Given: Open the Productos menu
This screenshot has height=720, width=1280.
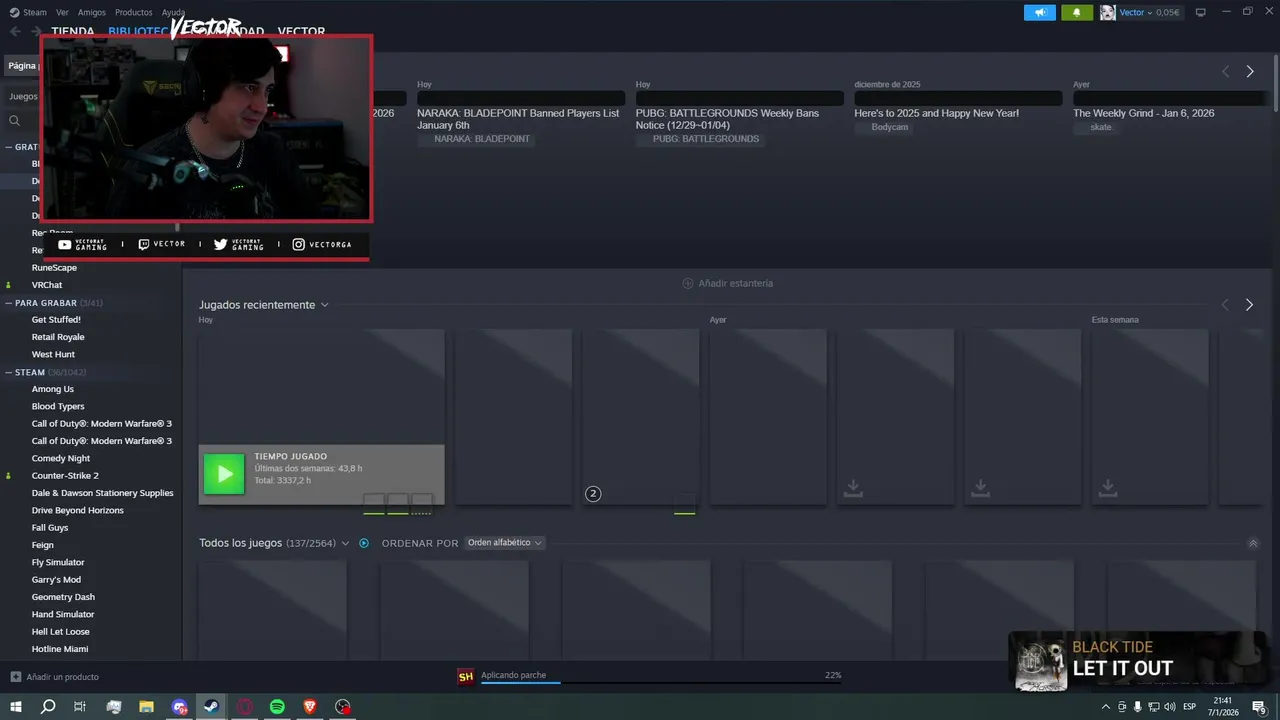Looking at the screenshot, I should click(x=133, y=12).
